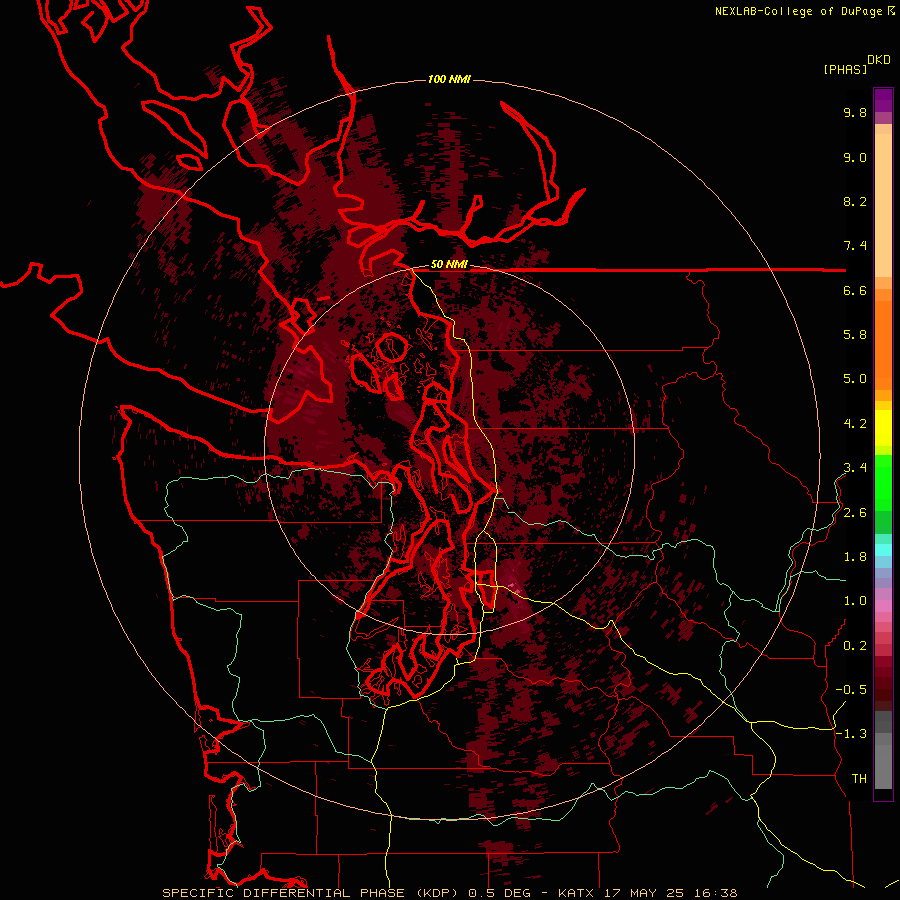Click the (KDP) text in the caption
900x900 pixels.
tap(436, 893)
